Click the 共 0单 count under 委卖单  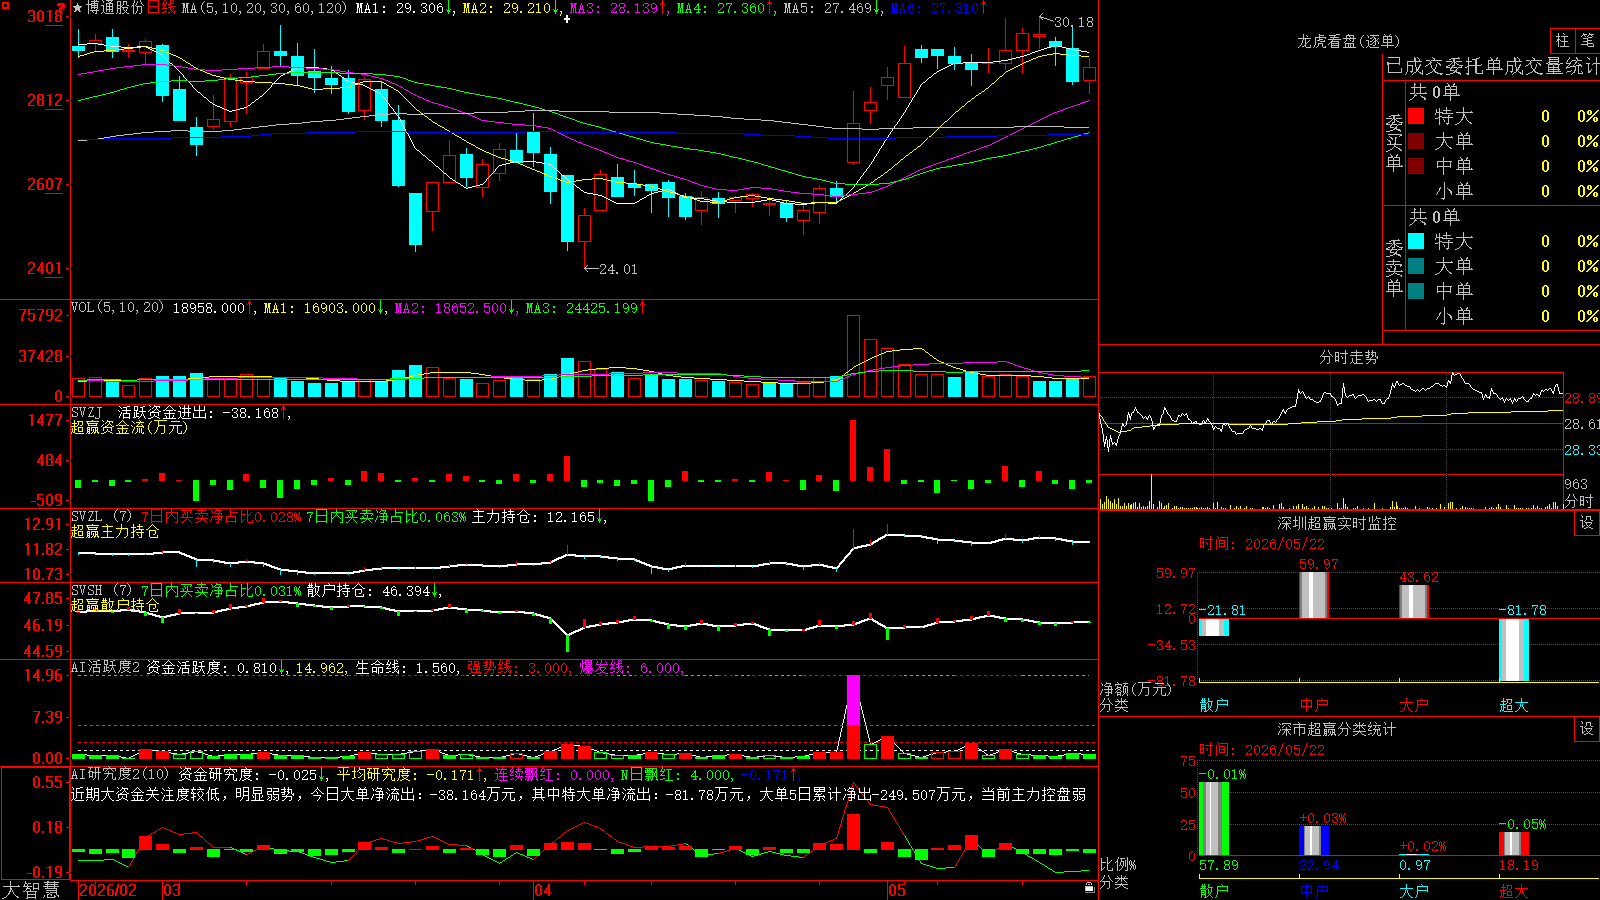tap(1434, 216)
